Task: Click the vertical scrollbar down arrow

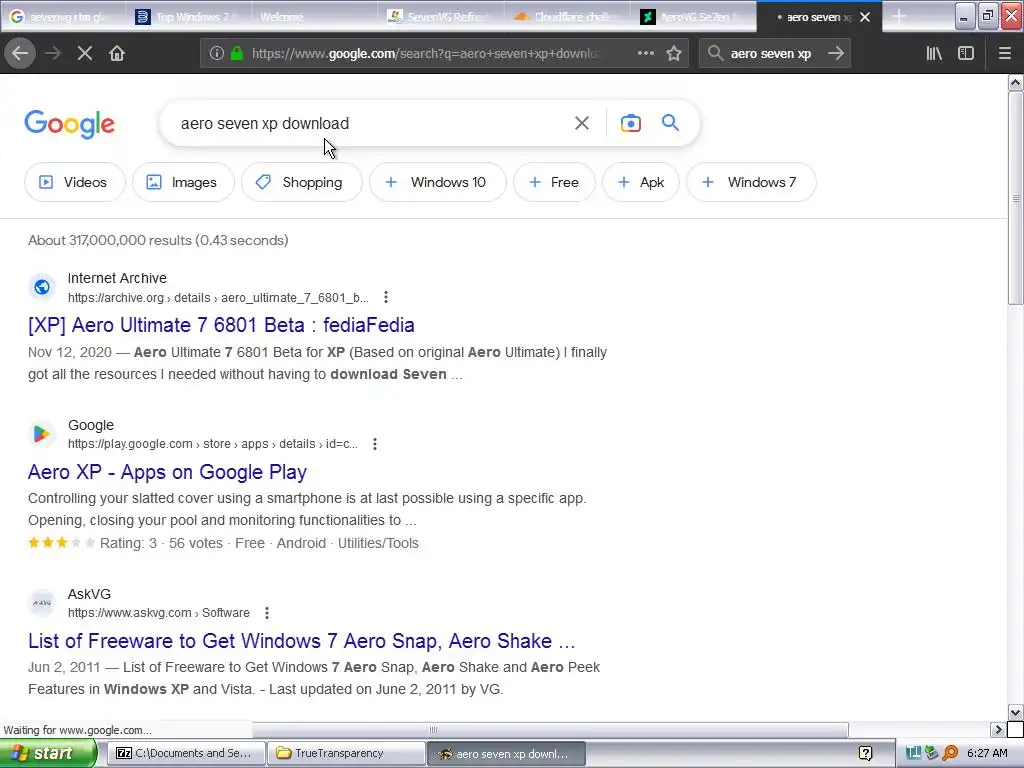Action: [x=1015, y=712]
